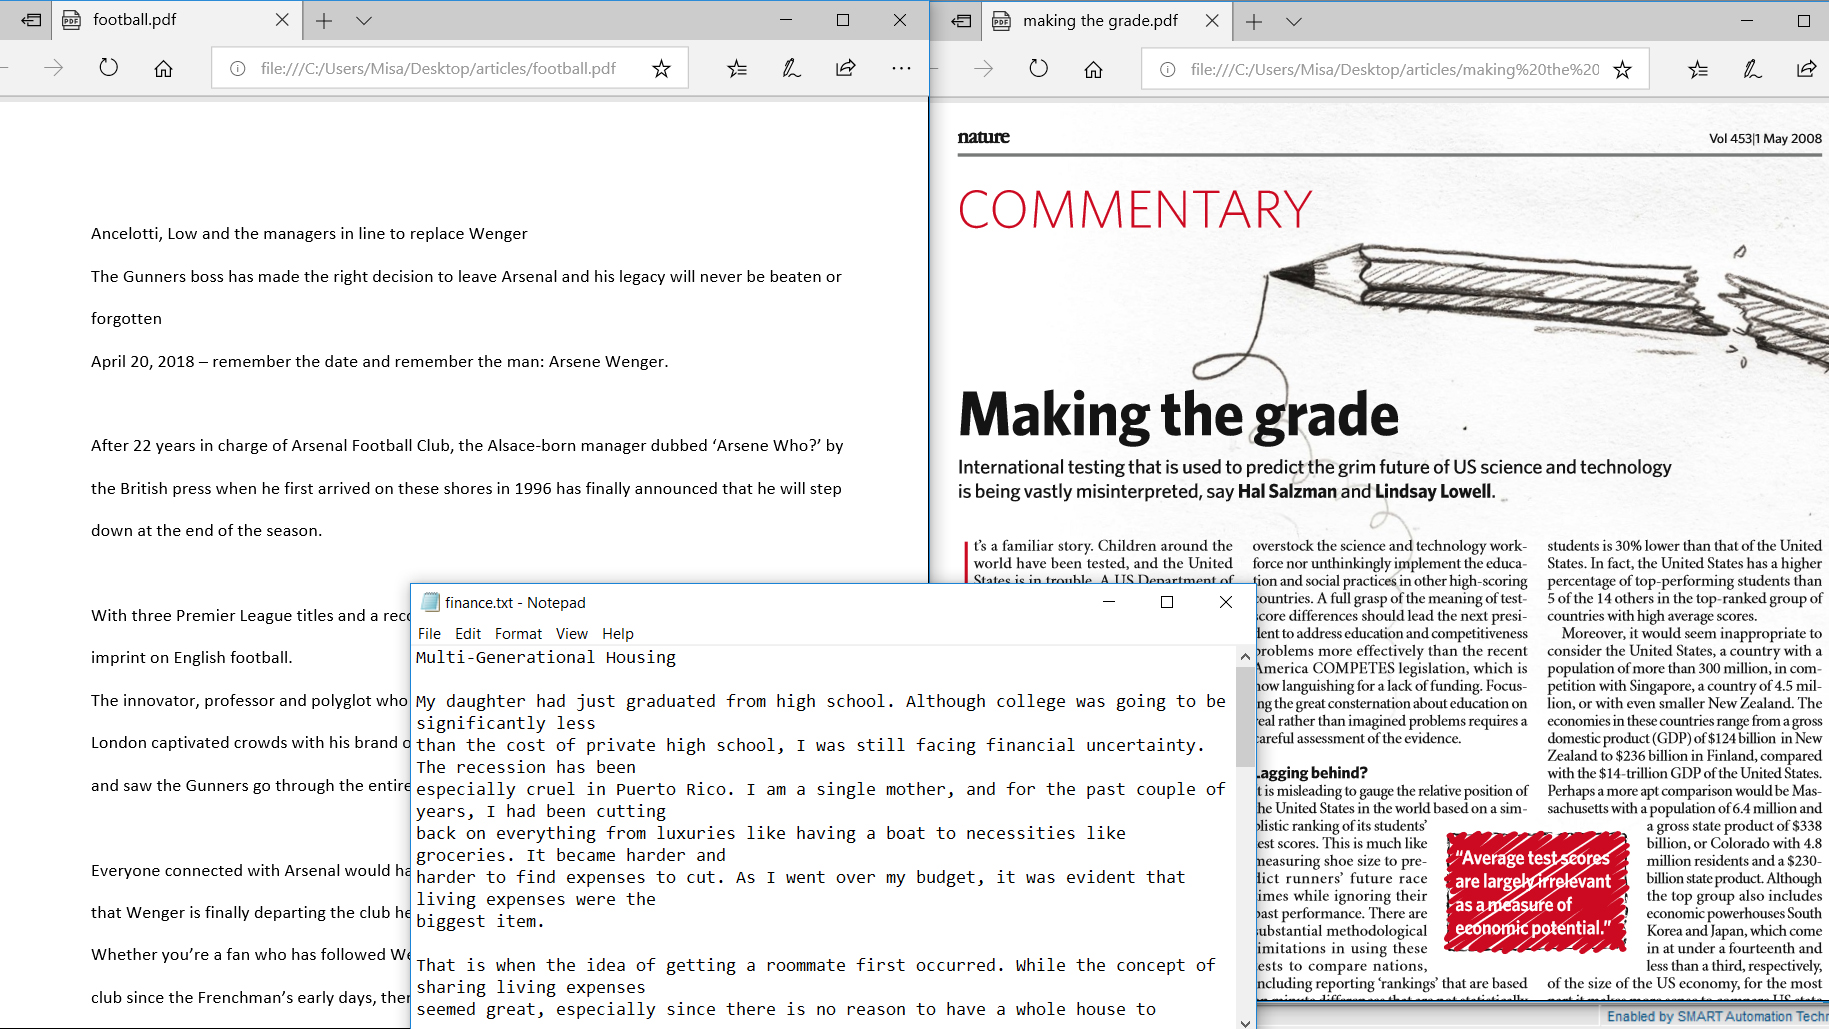Screen dimensions: 1829x1029
Task: Expand tab previews chevron in left window
Action: [364, 20]
